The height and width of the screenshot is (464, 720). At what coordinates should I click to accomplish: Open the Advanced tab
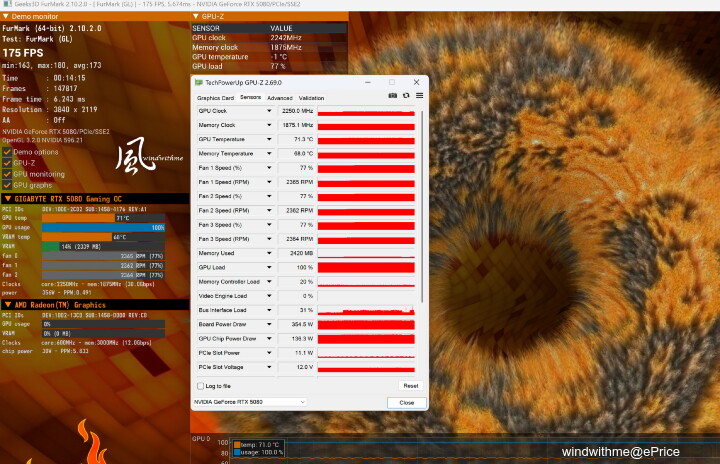pyautogui.click(x=280, y=98)
